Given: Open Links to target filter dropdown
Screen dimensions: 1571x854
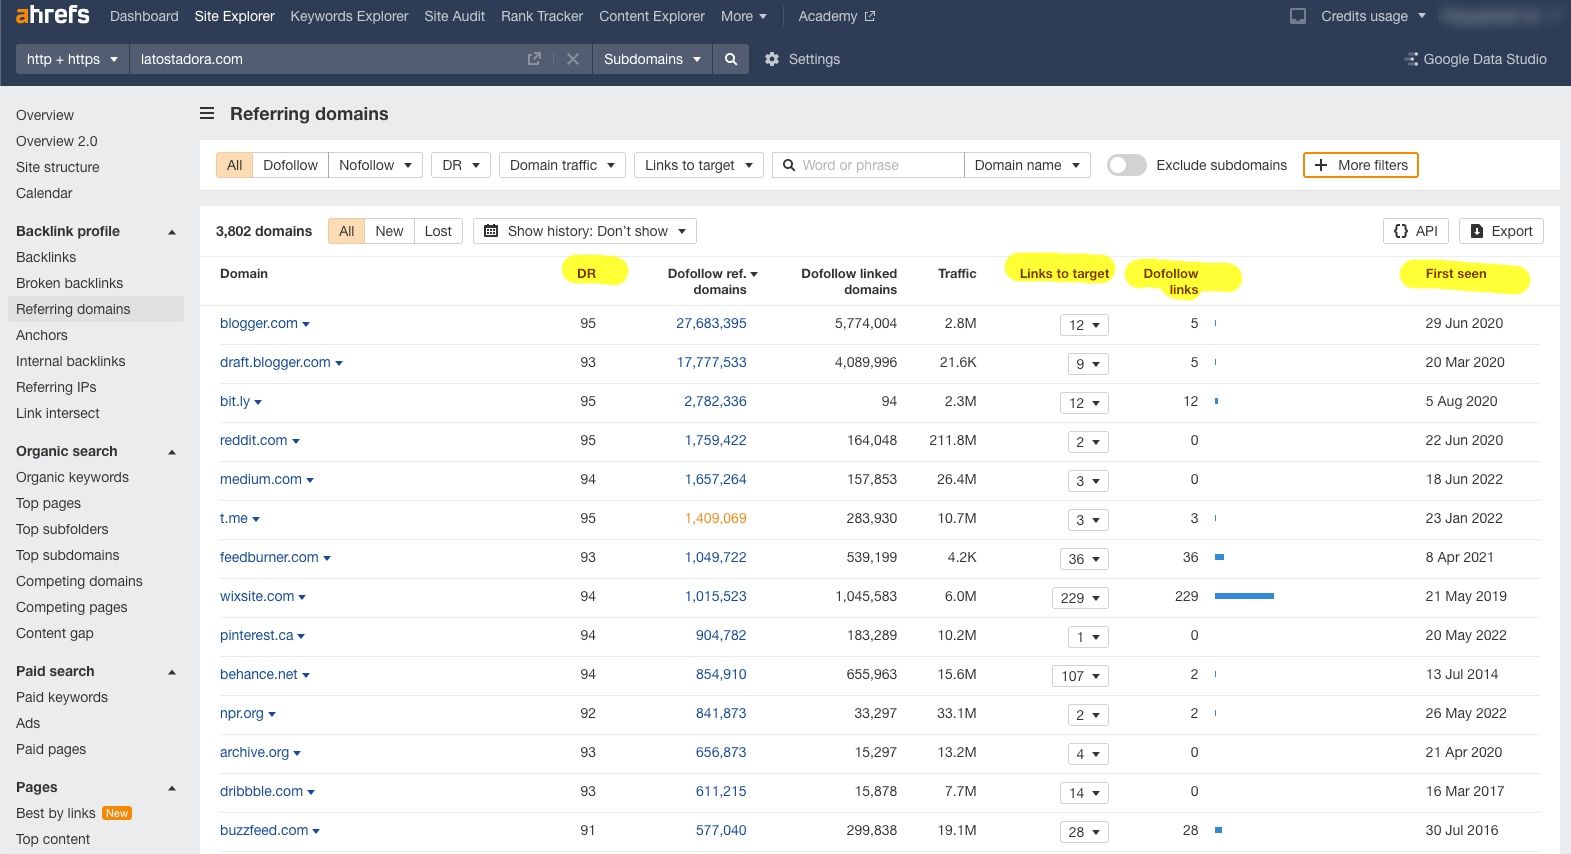Looking at the screenshot, I should pos(699,165).
